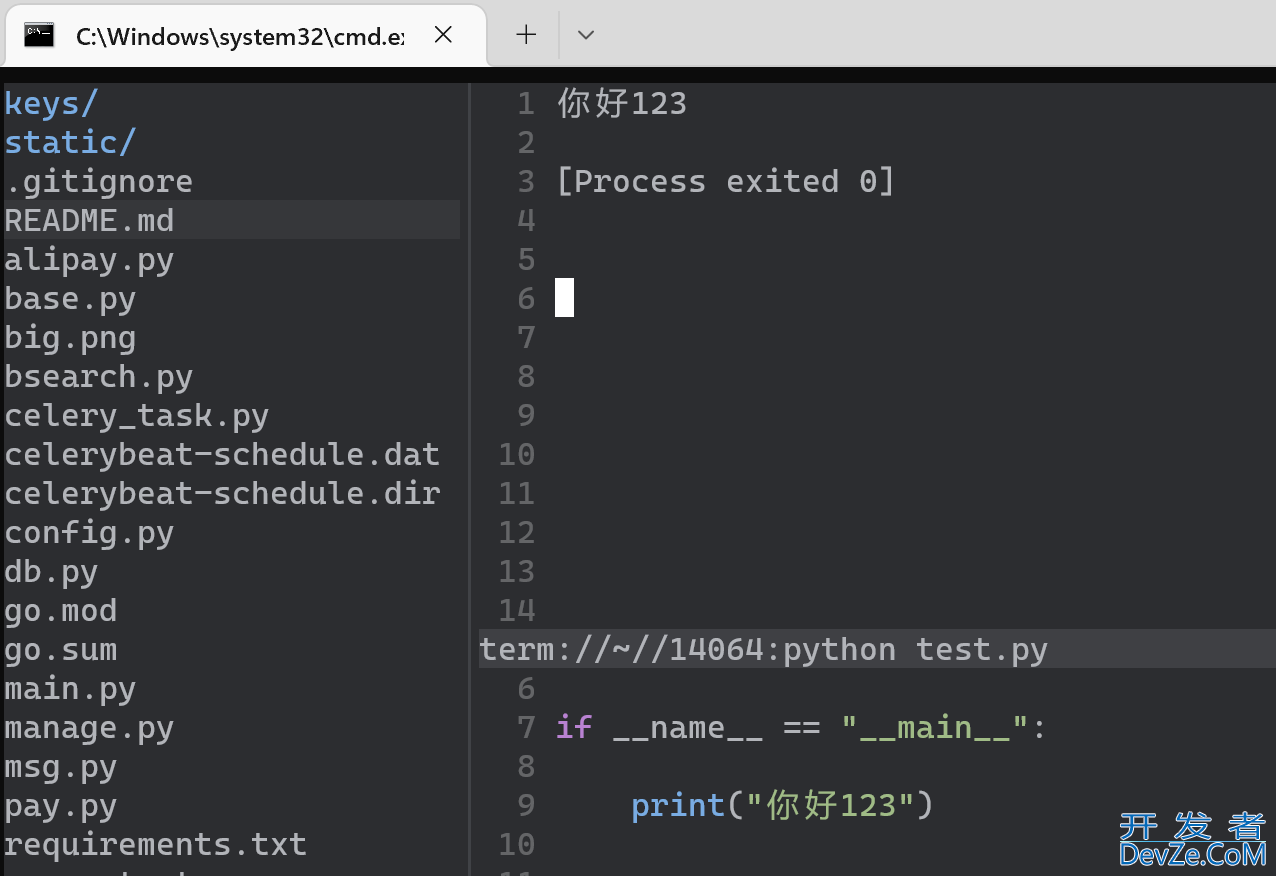
Task: Open alipay.py from the file list
Action: tap(89, 259)
